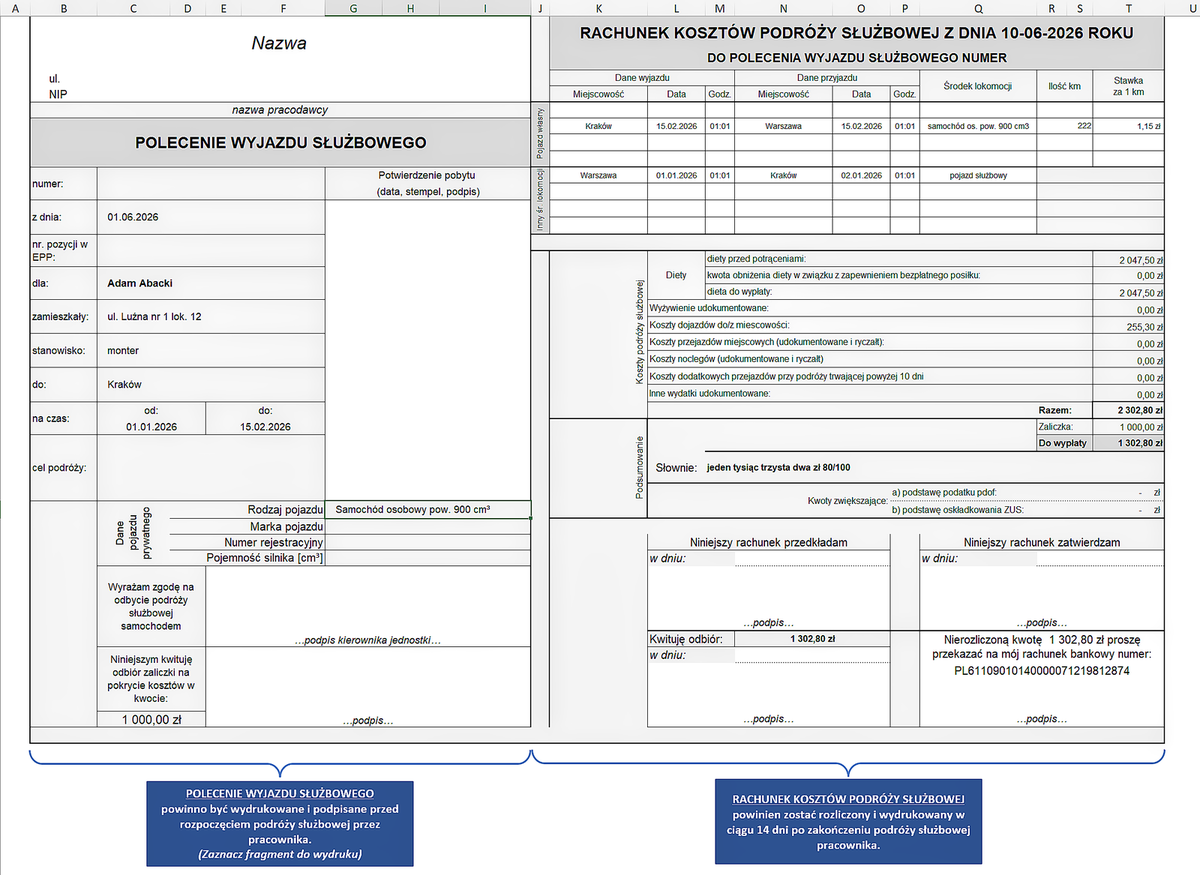Select the amount in words 'jeden tysiąc trzysta dwa zł 80/100'

tap(779, 467)
